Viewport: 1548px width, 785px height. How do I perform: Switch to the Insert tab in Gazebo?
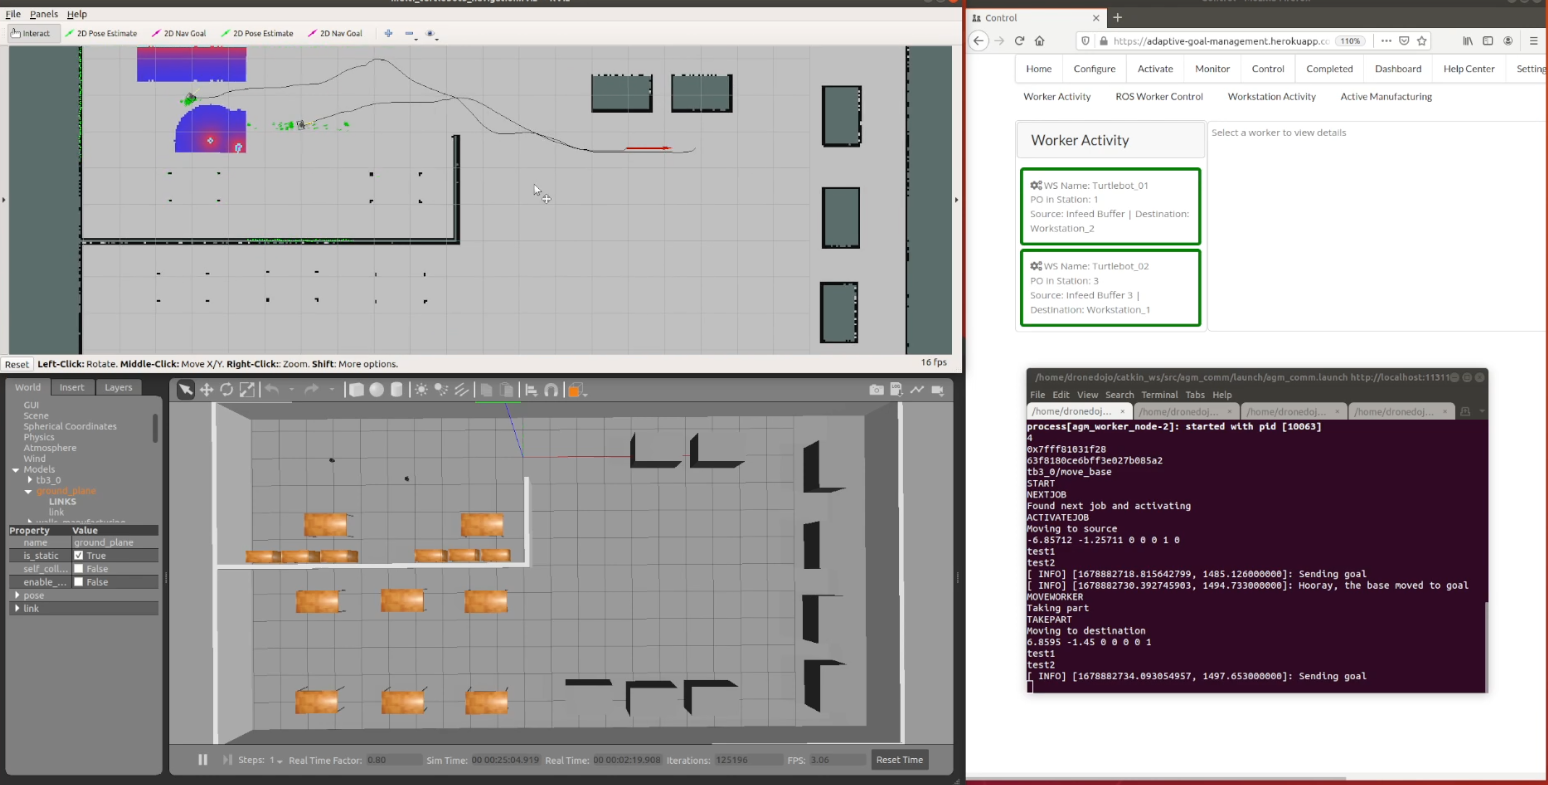coord(72,388)
